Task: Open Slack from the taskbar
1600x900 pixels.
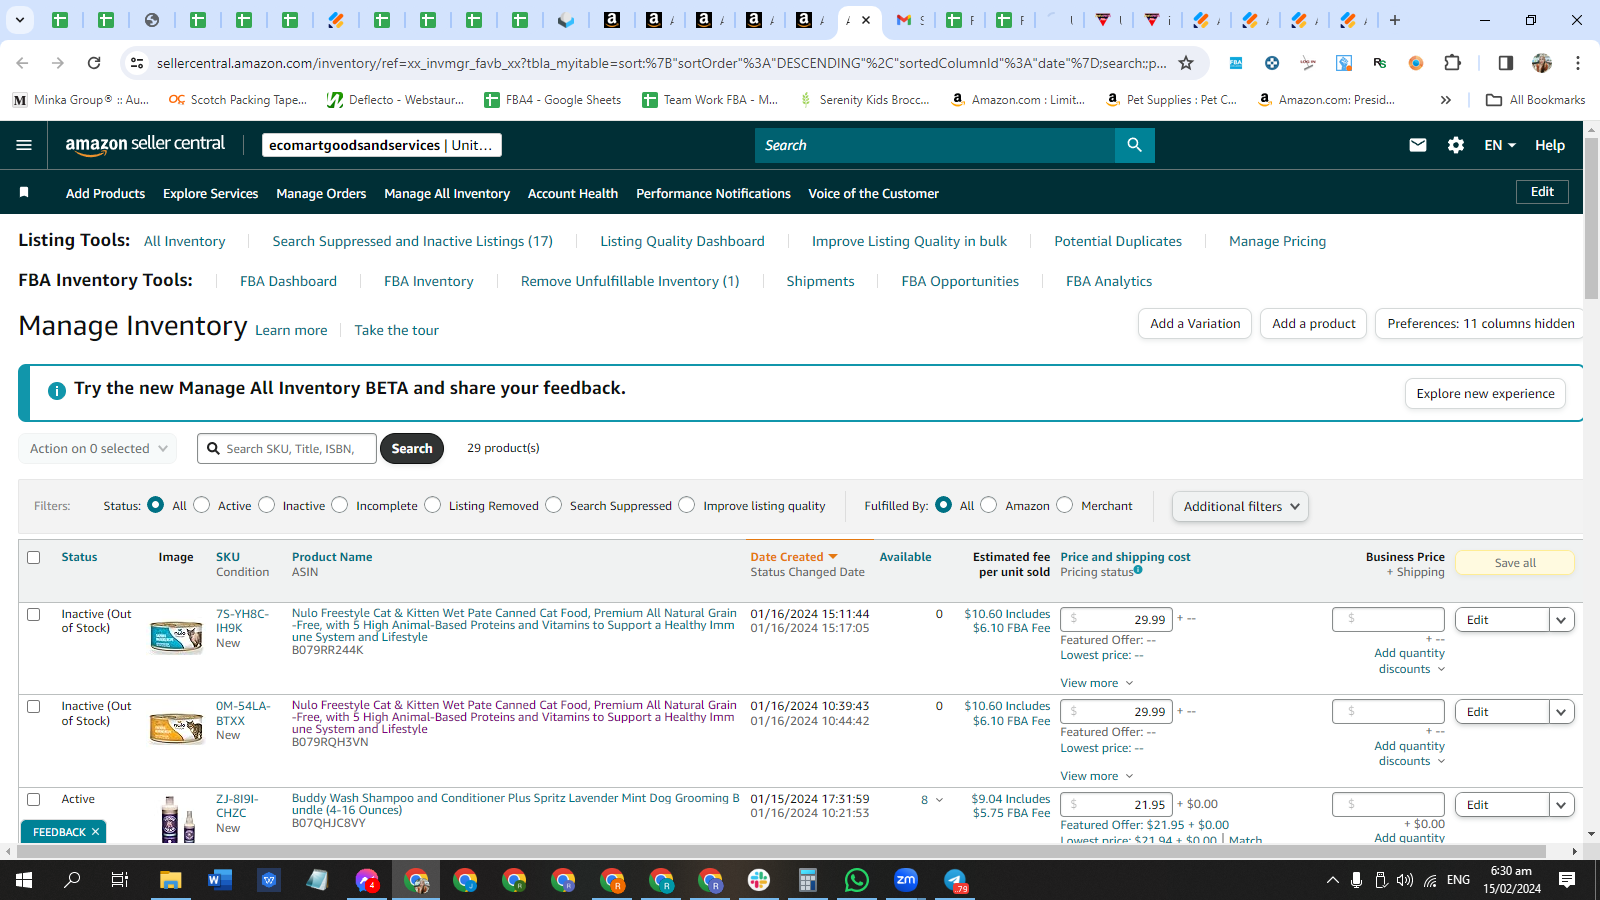Action: (x=759, y=880)
